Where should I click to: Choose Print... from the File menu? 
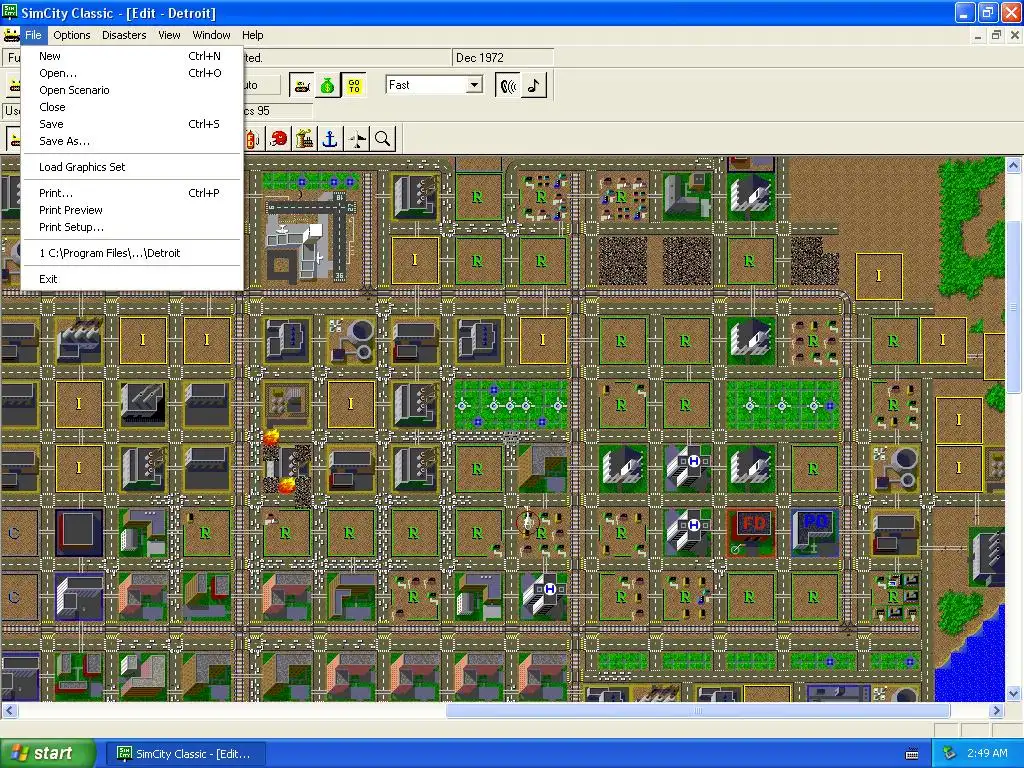pos(132,193)
